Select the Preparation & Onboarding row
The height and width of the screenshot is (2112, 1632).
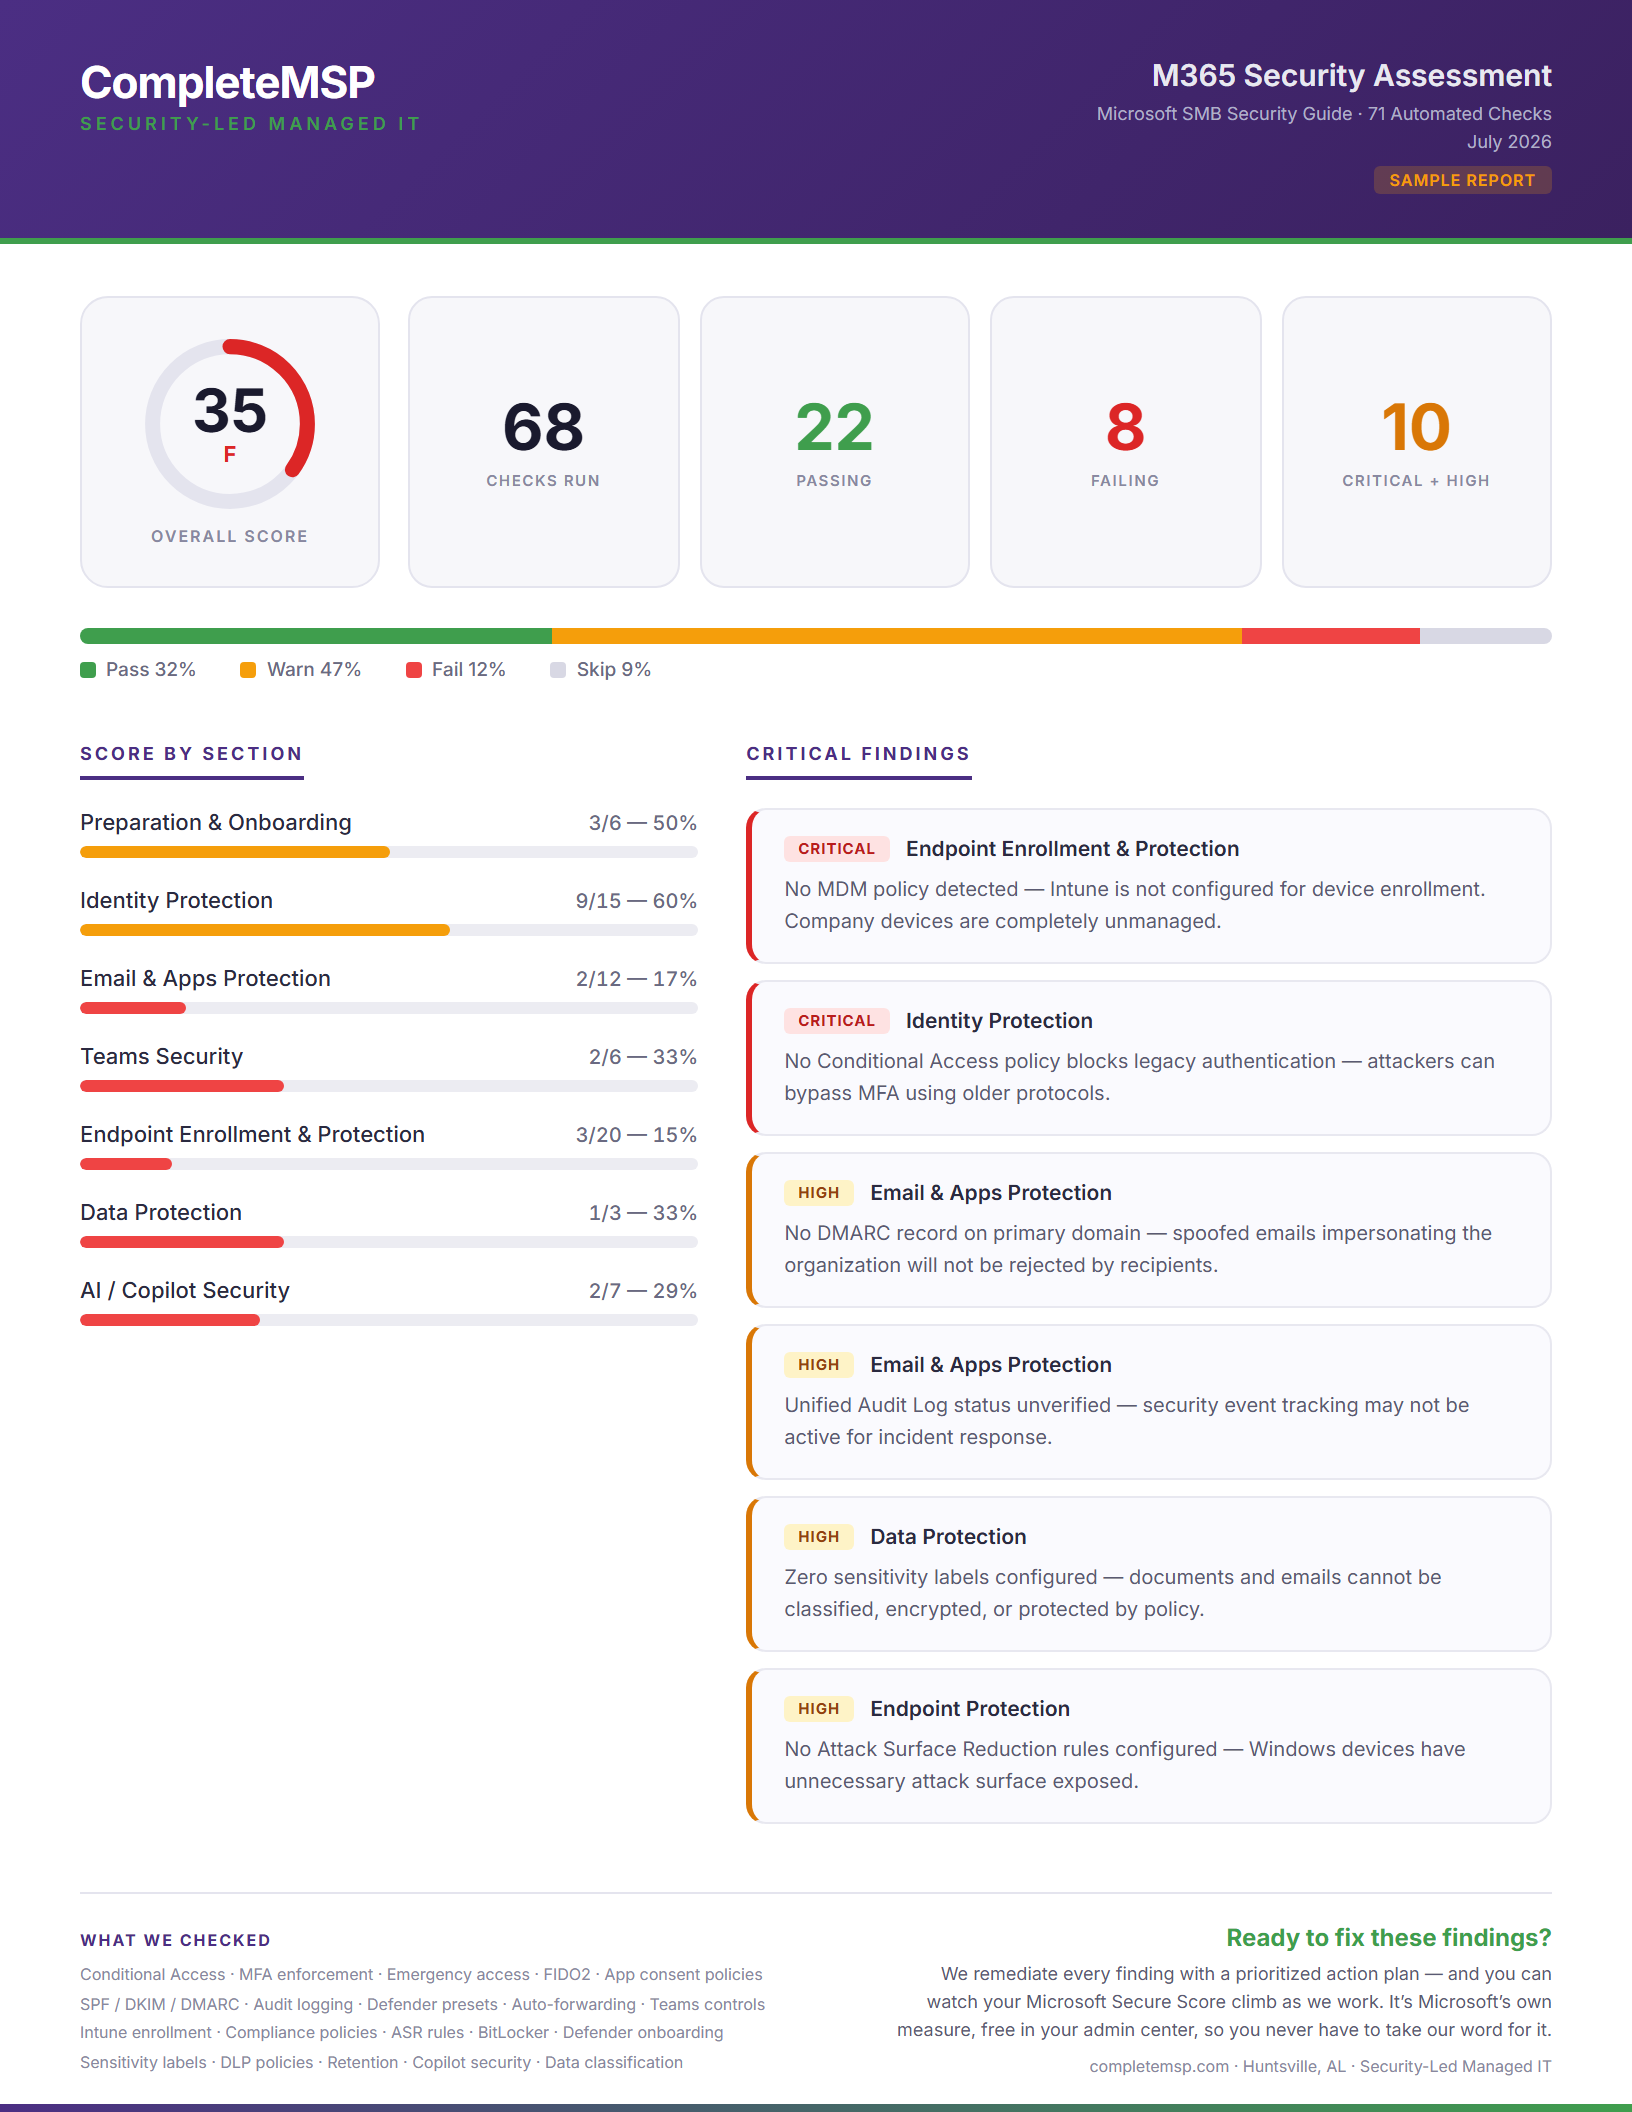coord(389,834)
